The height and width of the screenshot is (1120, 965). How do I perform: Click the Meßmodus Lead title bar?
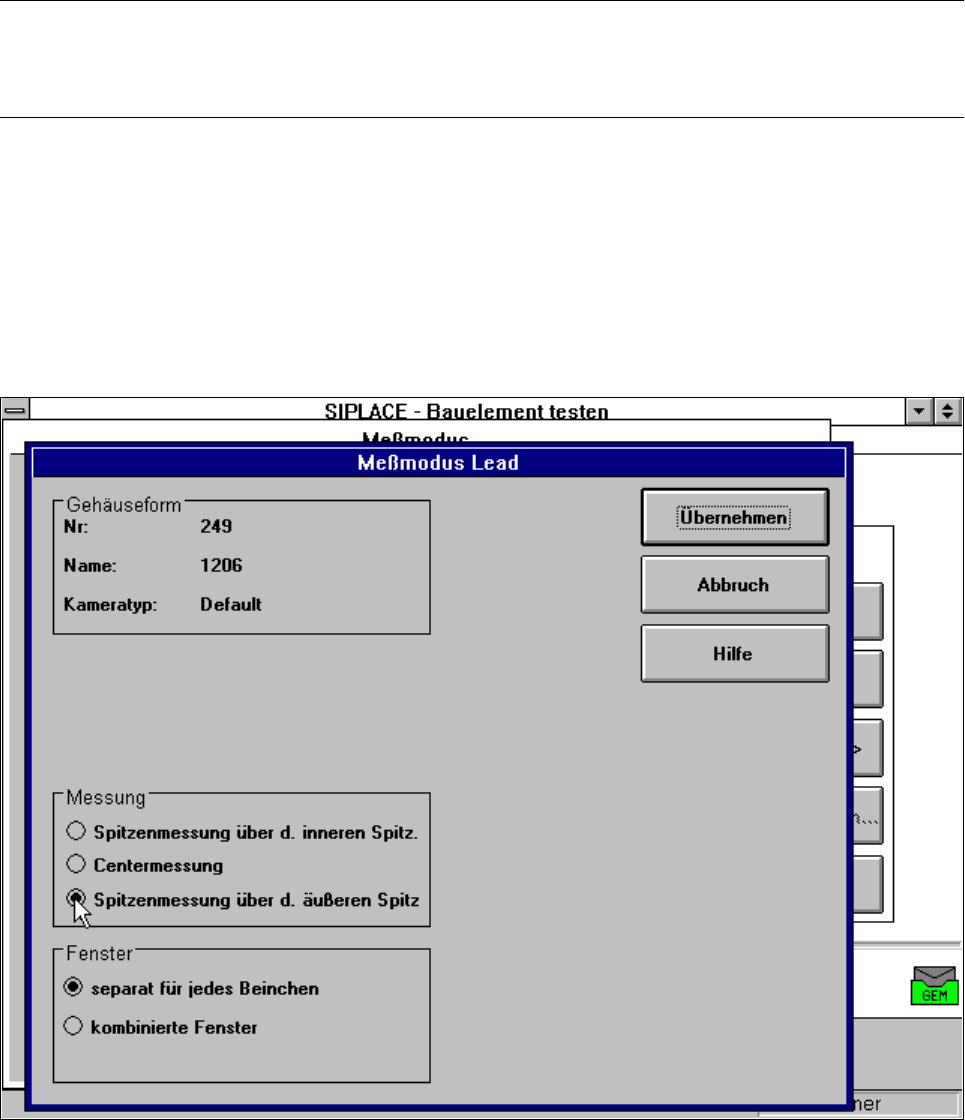[x=439, y=463]
